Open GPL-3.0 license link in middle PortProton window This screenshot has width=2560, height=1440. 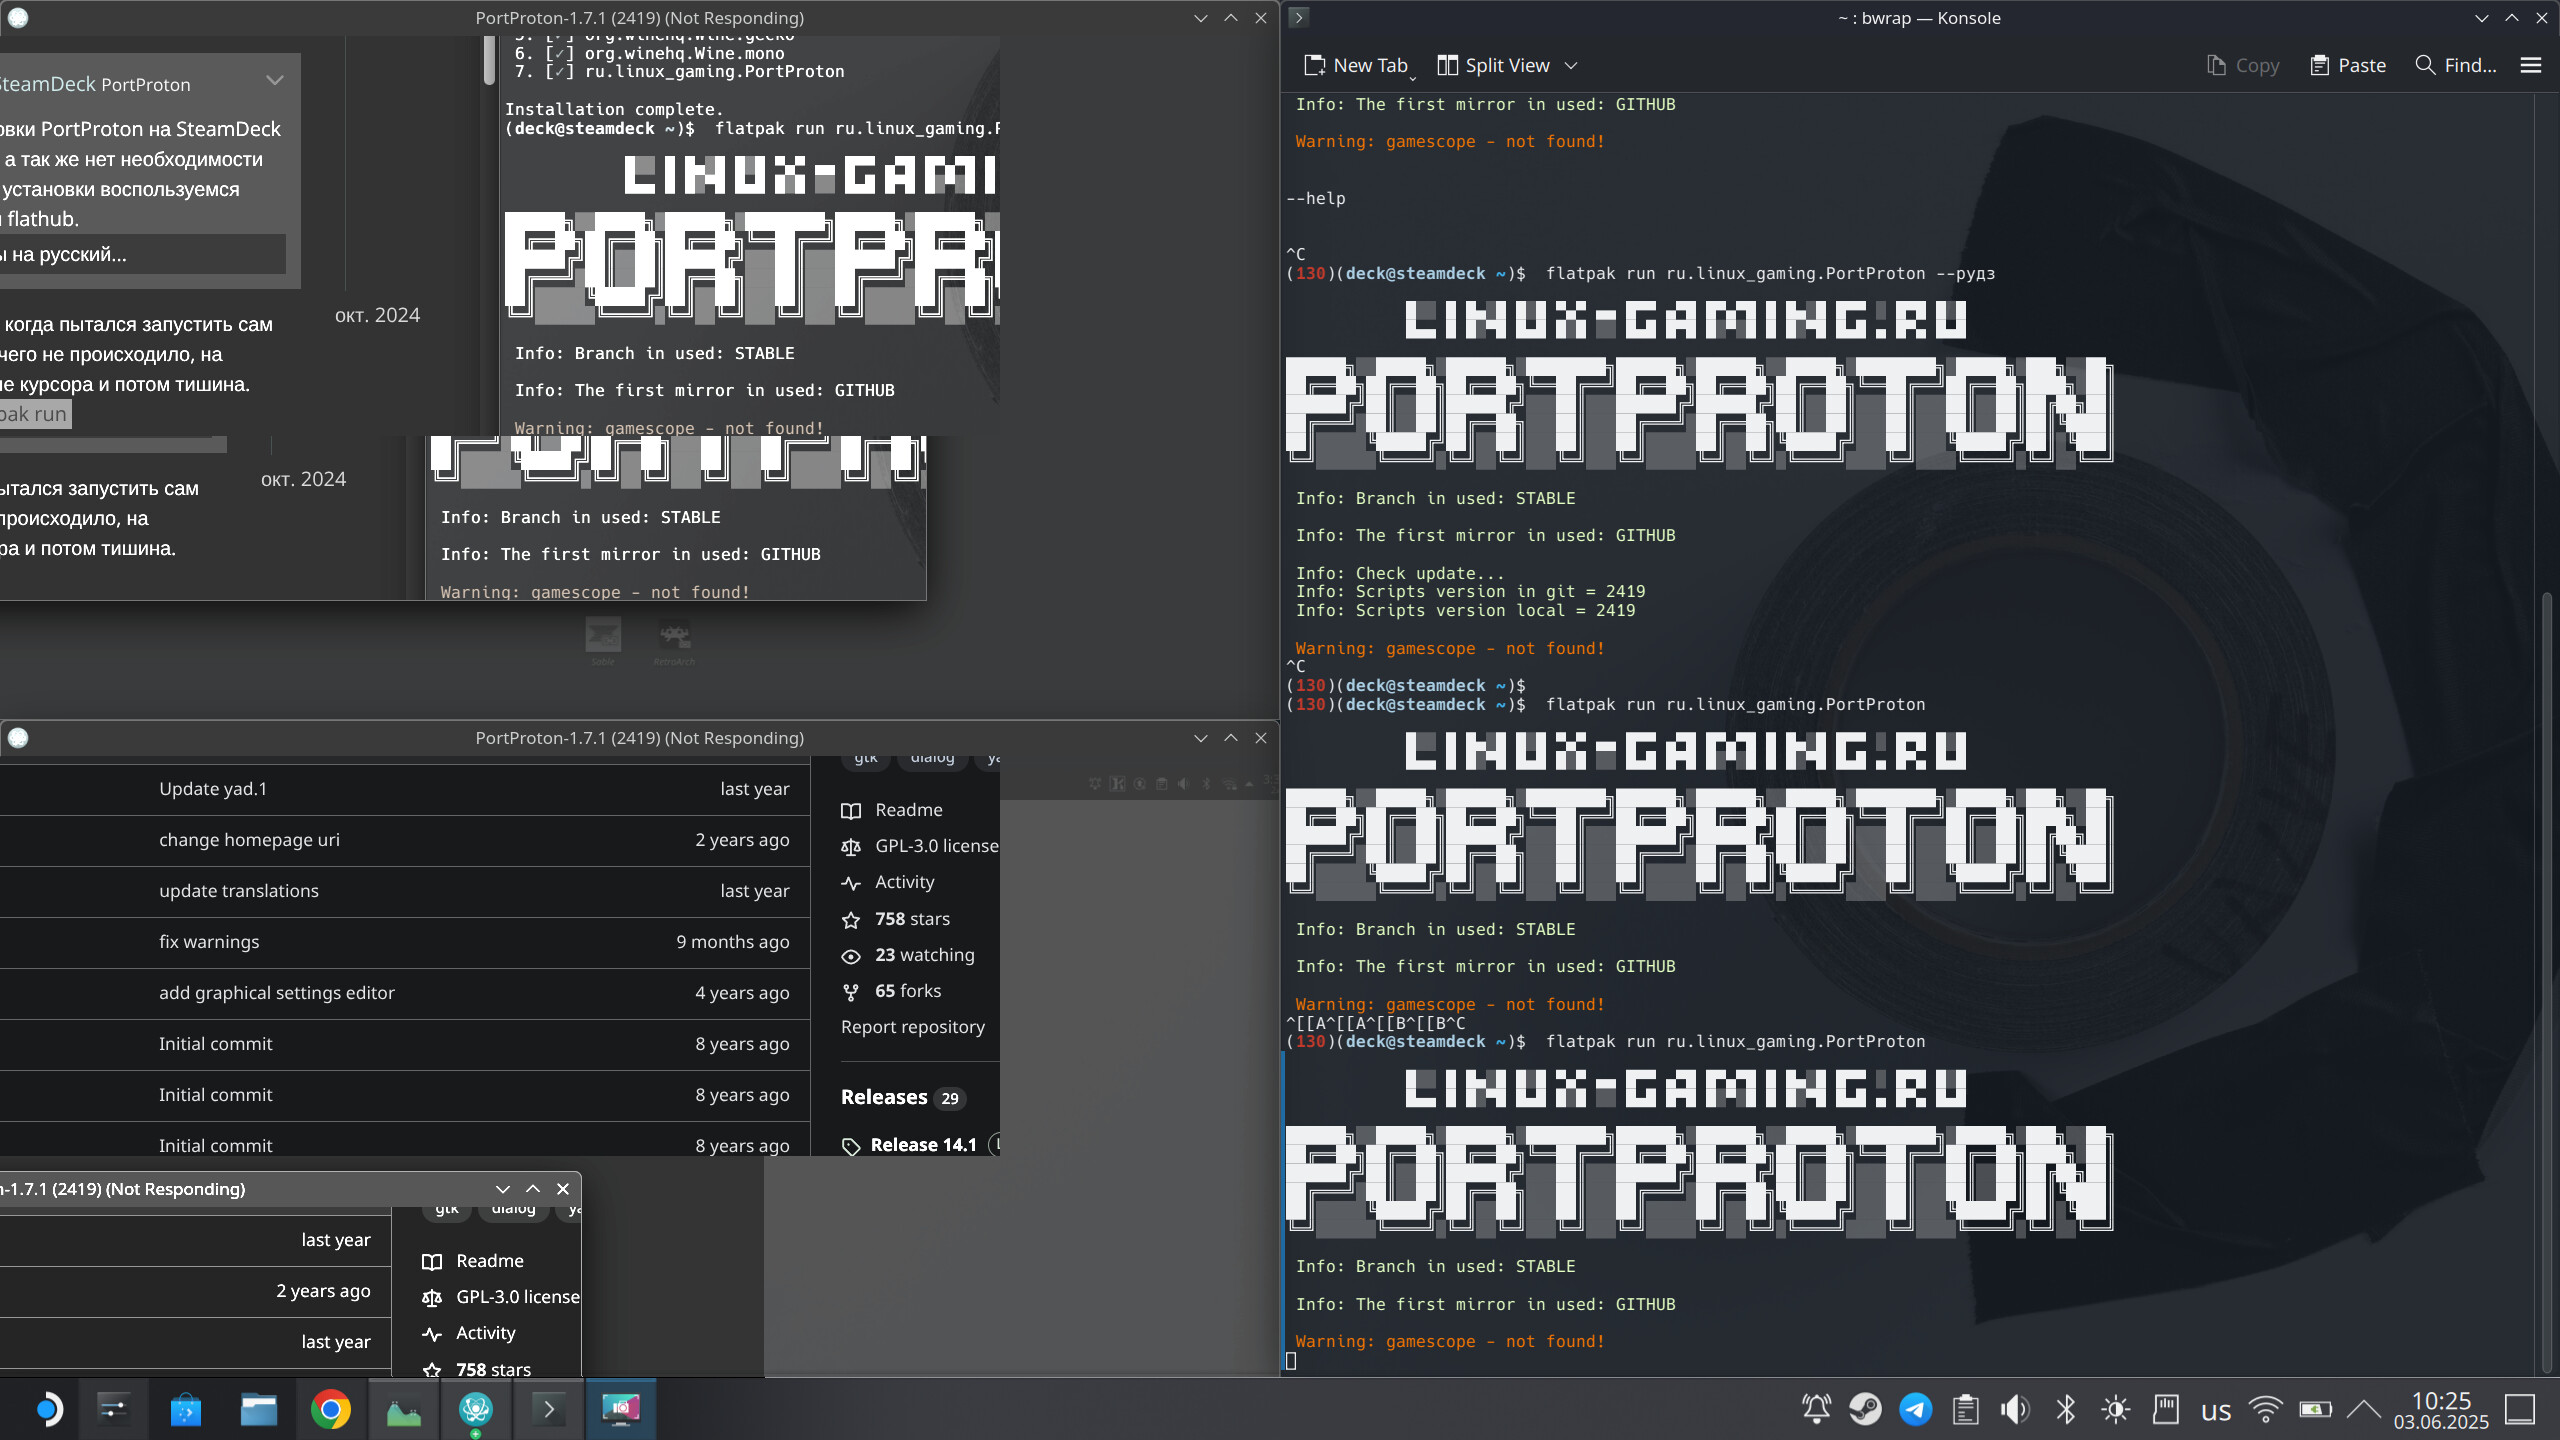pyautogui.click(x=920, y=846)
